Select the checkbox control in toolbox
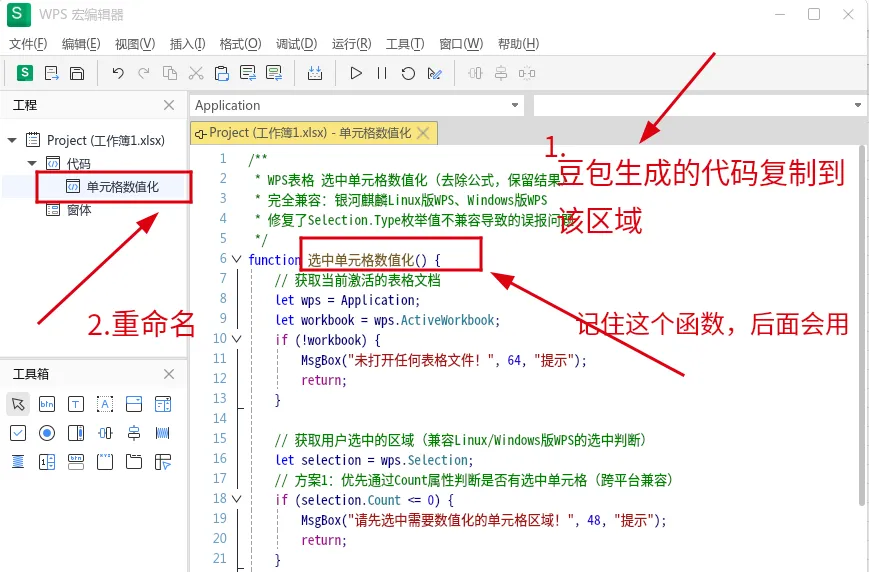This screenshot has height=572, width=869. 18,433
